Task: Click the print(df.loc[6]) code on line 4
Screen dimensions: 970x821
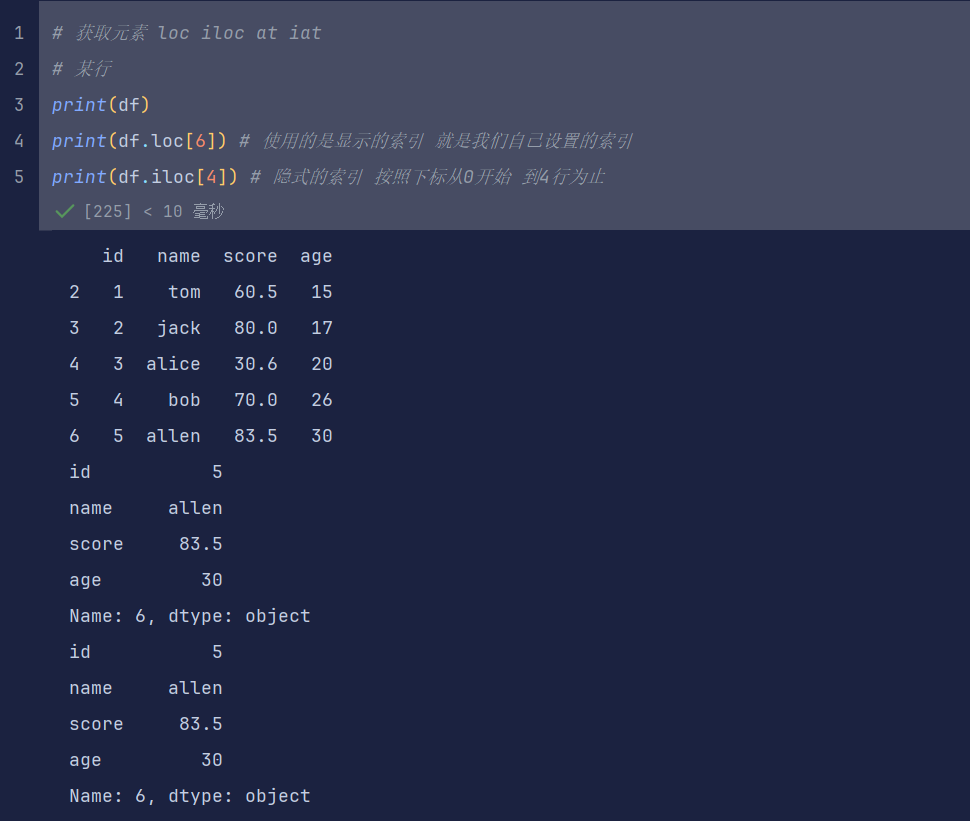Action: tap(140, 140)
